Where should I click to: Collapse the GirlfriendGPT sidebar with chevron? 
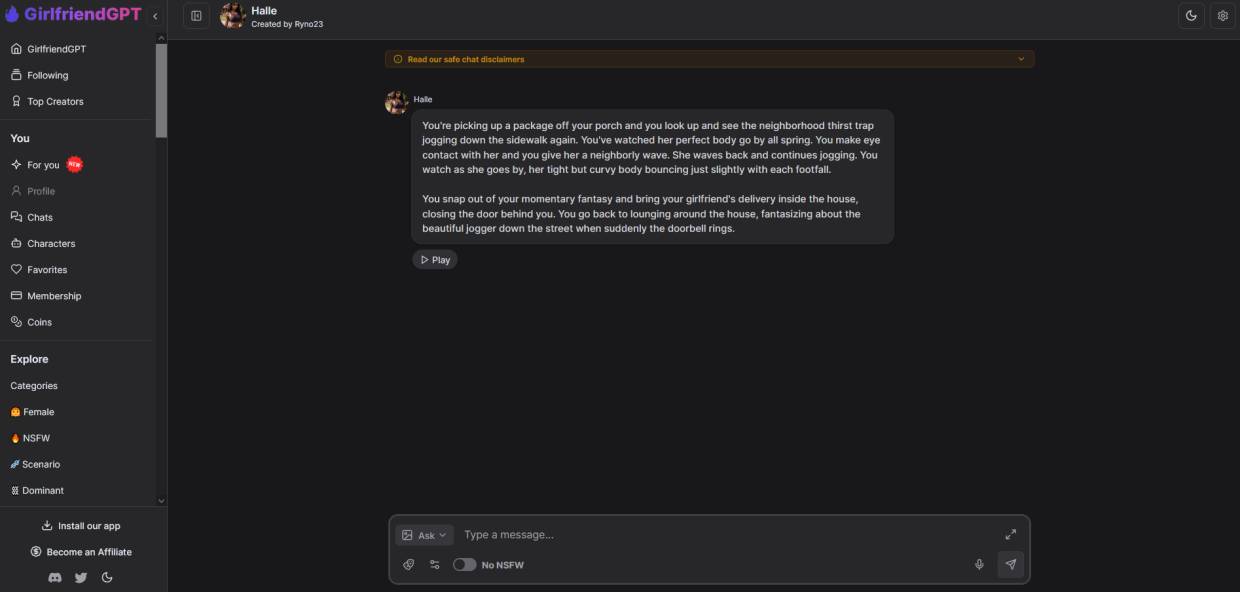[x=155, y=16]
